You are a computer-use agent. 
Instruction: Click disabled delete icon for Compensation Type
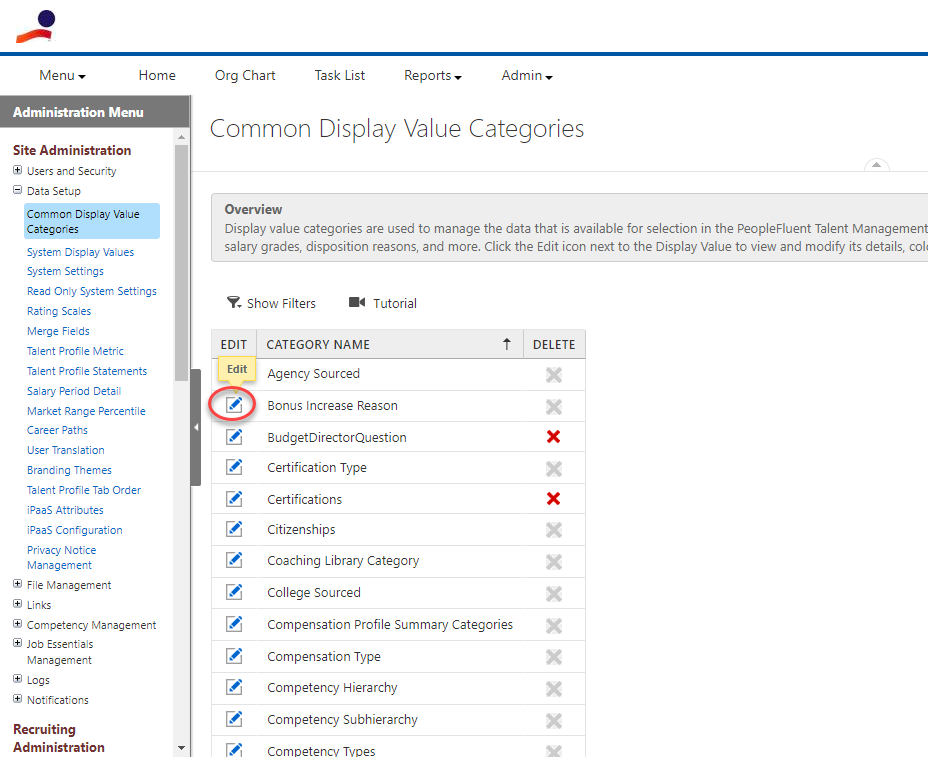tap(554, 657)
